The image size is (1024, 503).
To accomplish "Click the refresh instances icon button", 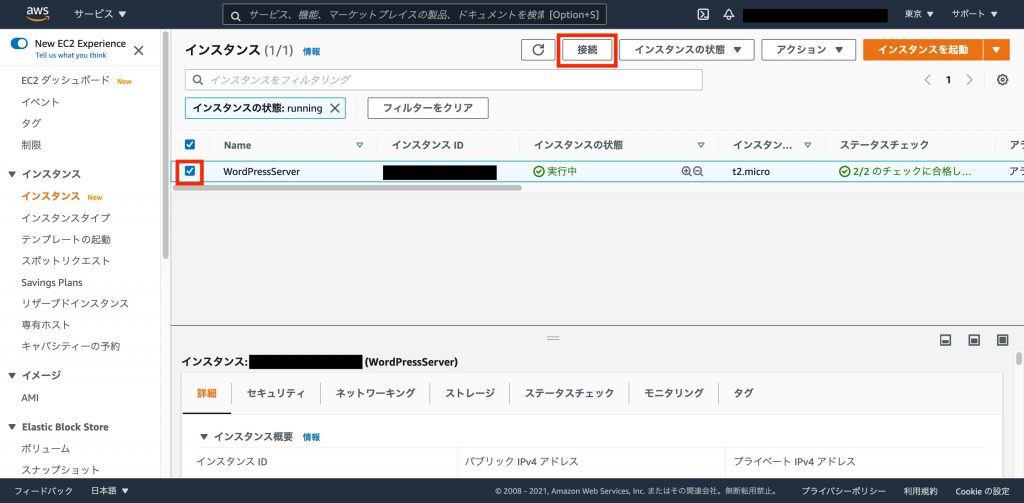I will [x=538, y=50].
